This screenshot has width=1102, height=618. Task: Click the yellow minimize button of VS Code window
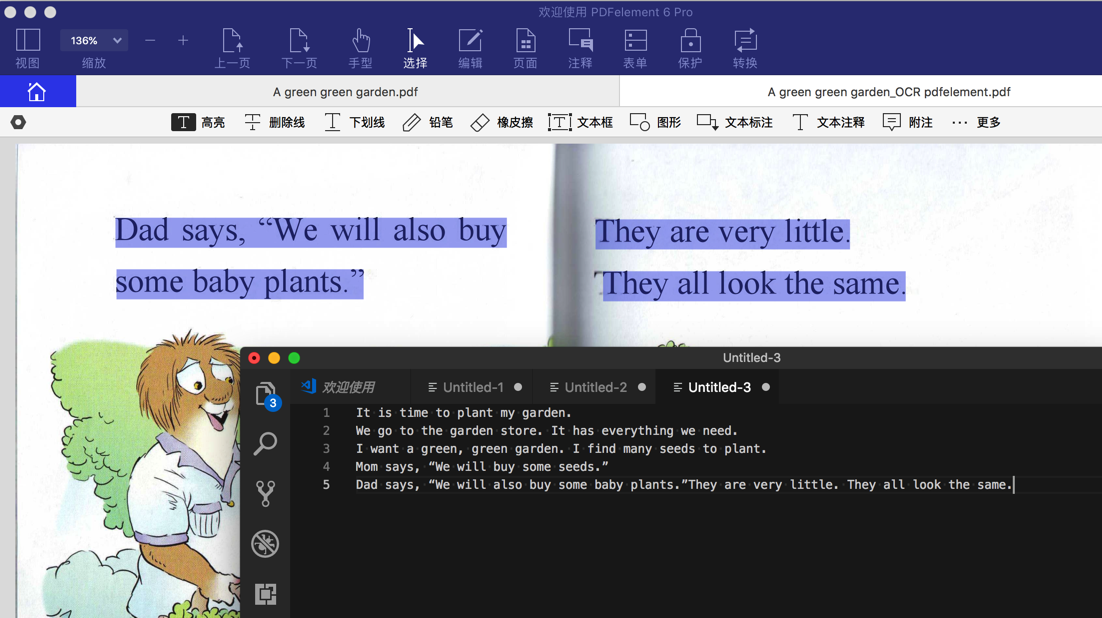click(x=274, y=358)
